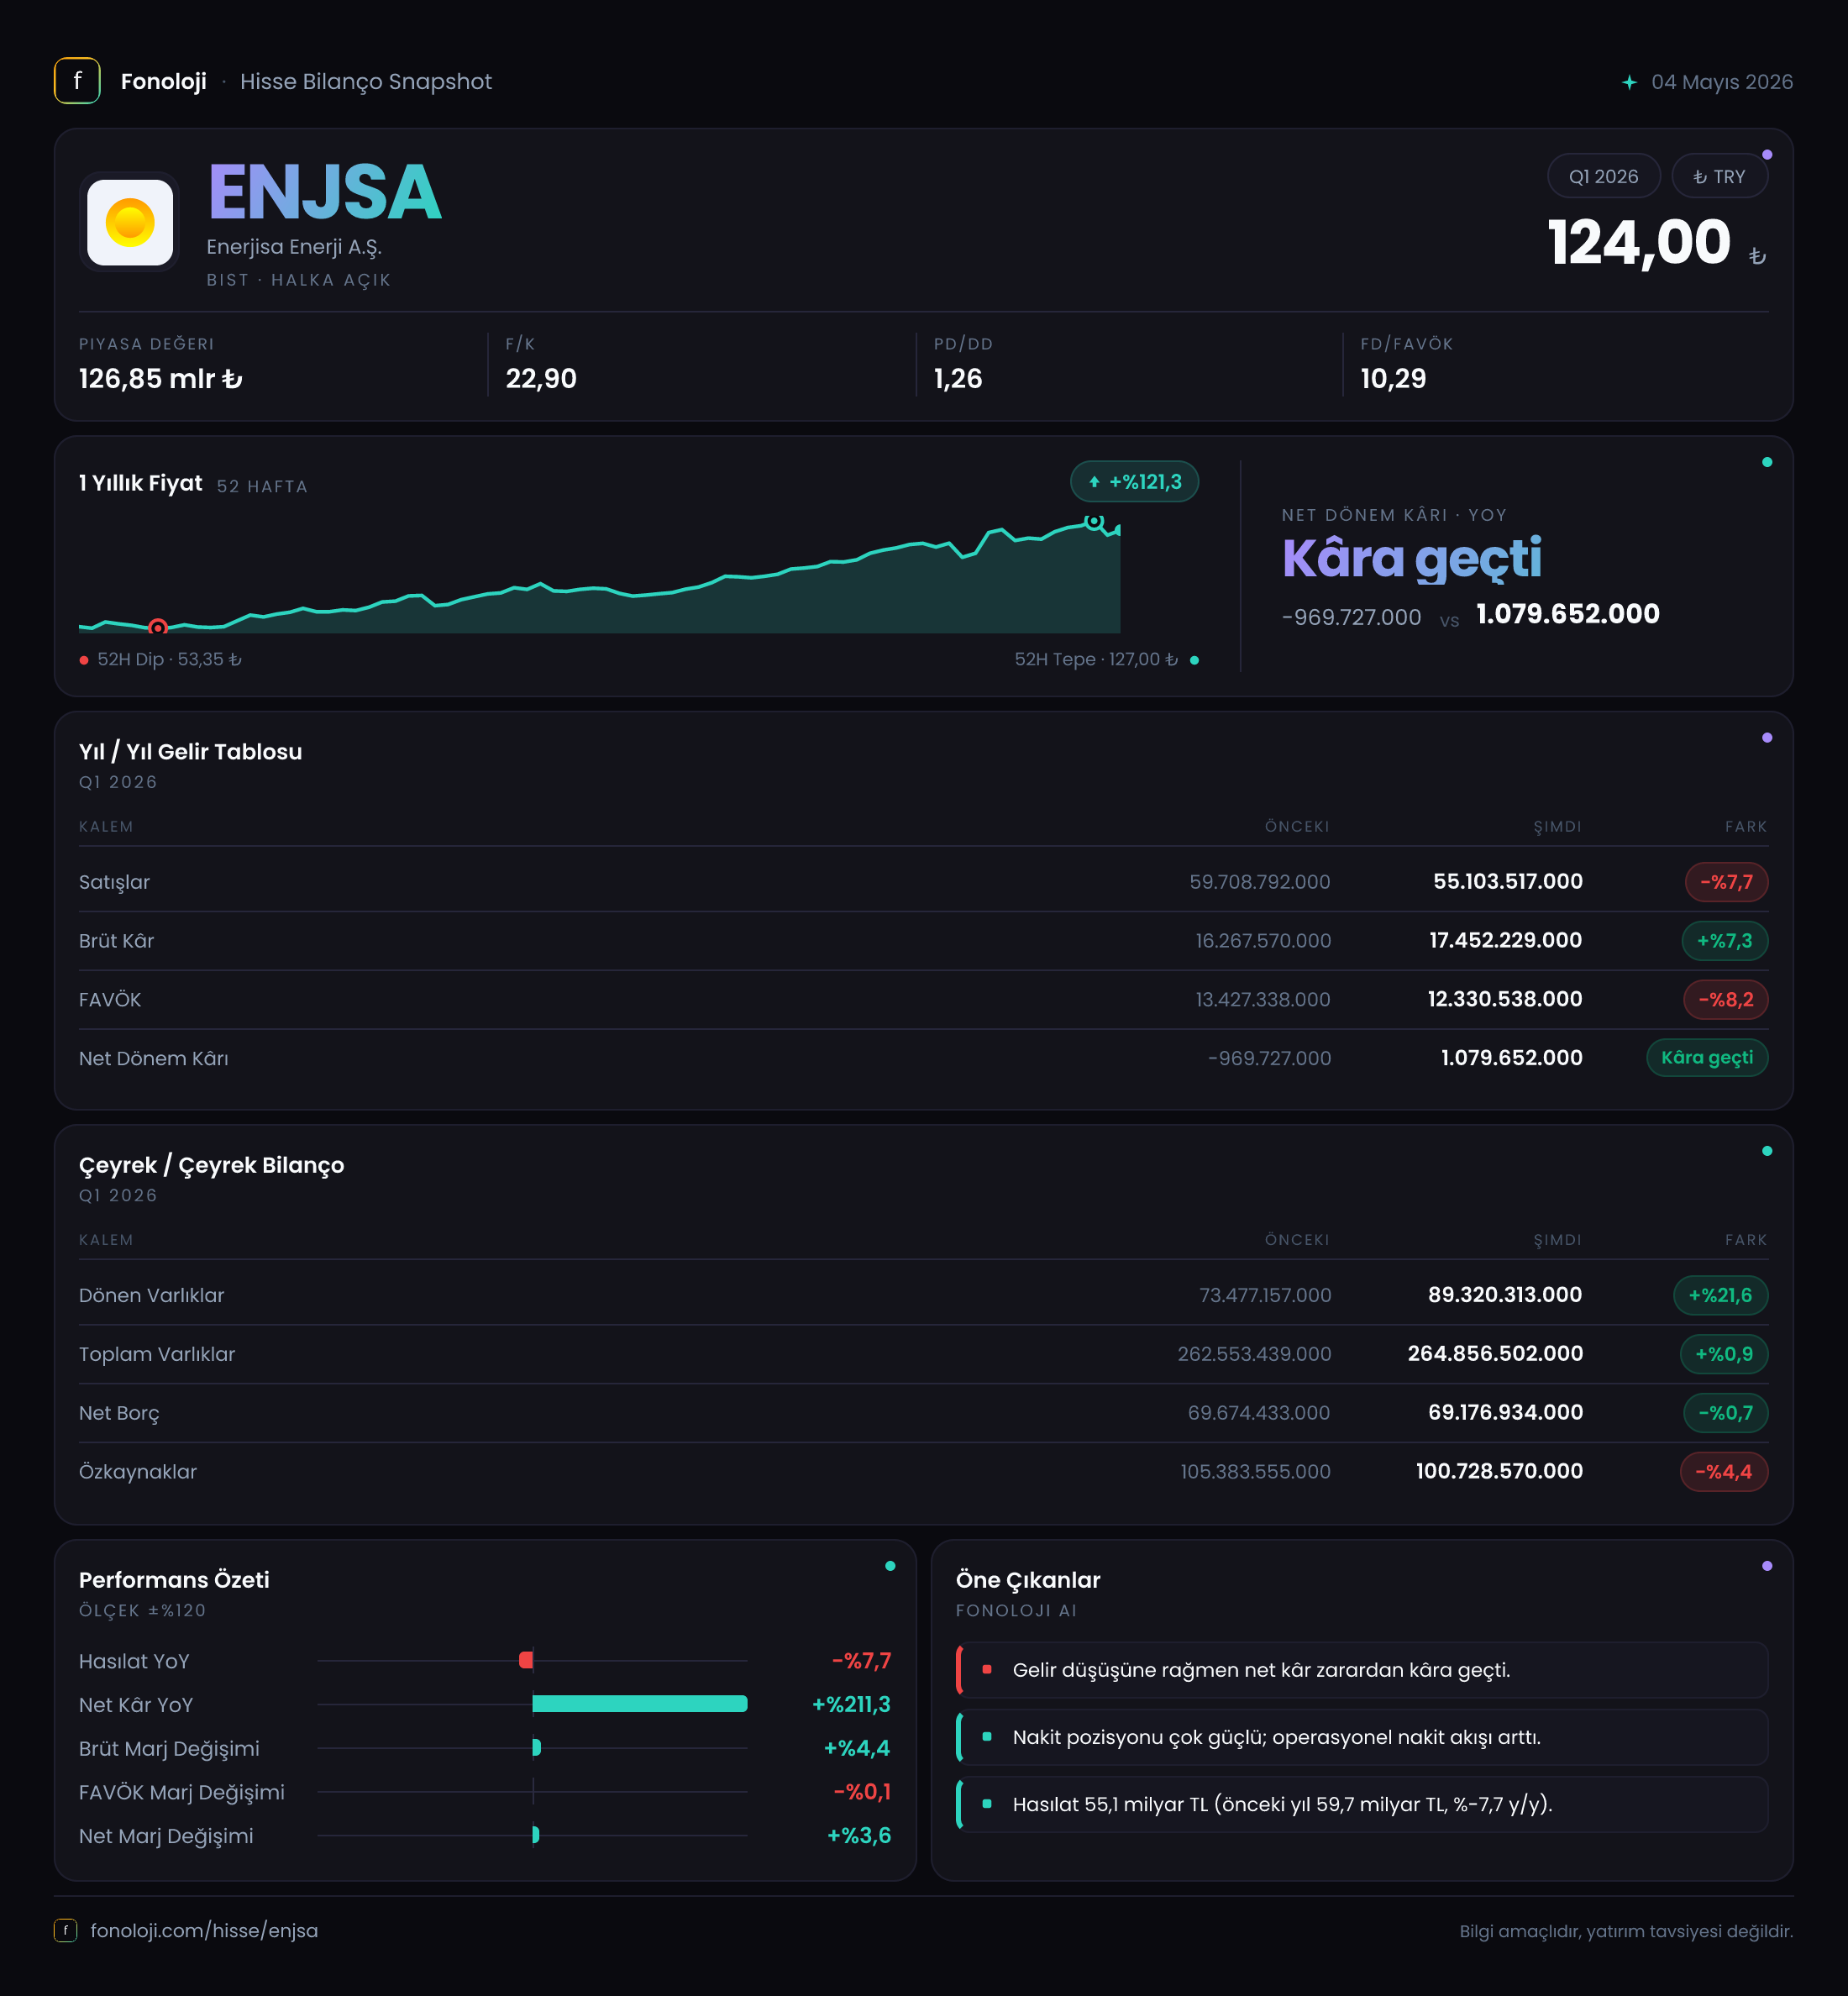
Task: Click the PD/DD value 1,26
Action: pos(958,379)
